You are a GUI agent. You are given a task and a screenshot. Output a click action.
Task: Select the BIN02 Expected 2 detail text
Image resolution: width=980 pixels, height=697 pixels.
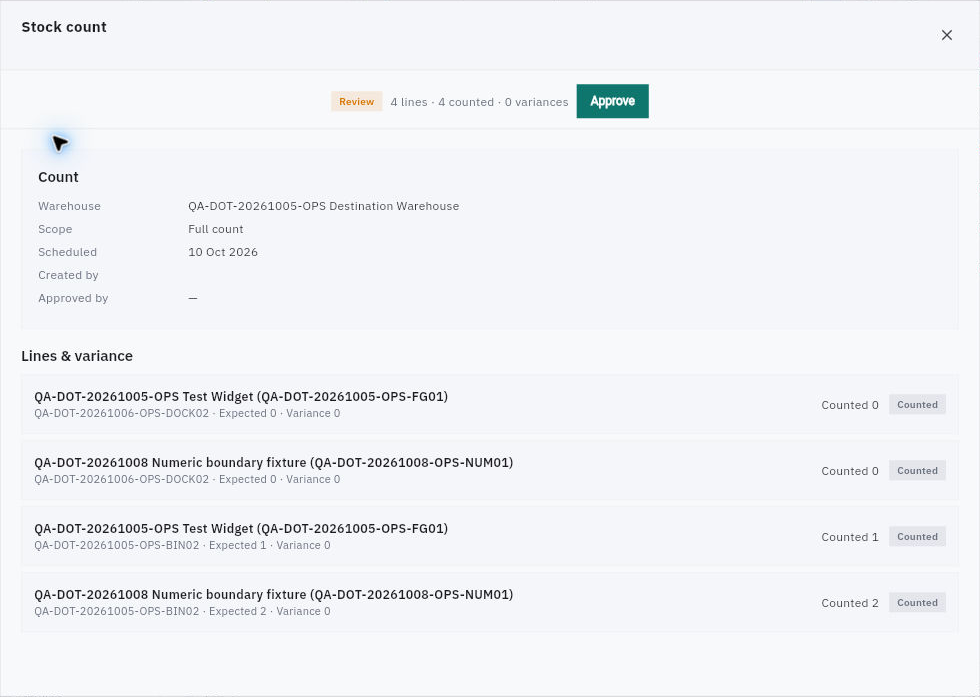pyautogui.click(x=182, y=611)
